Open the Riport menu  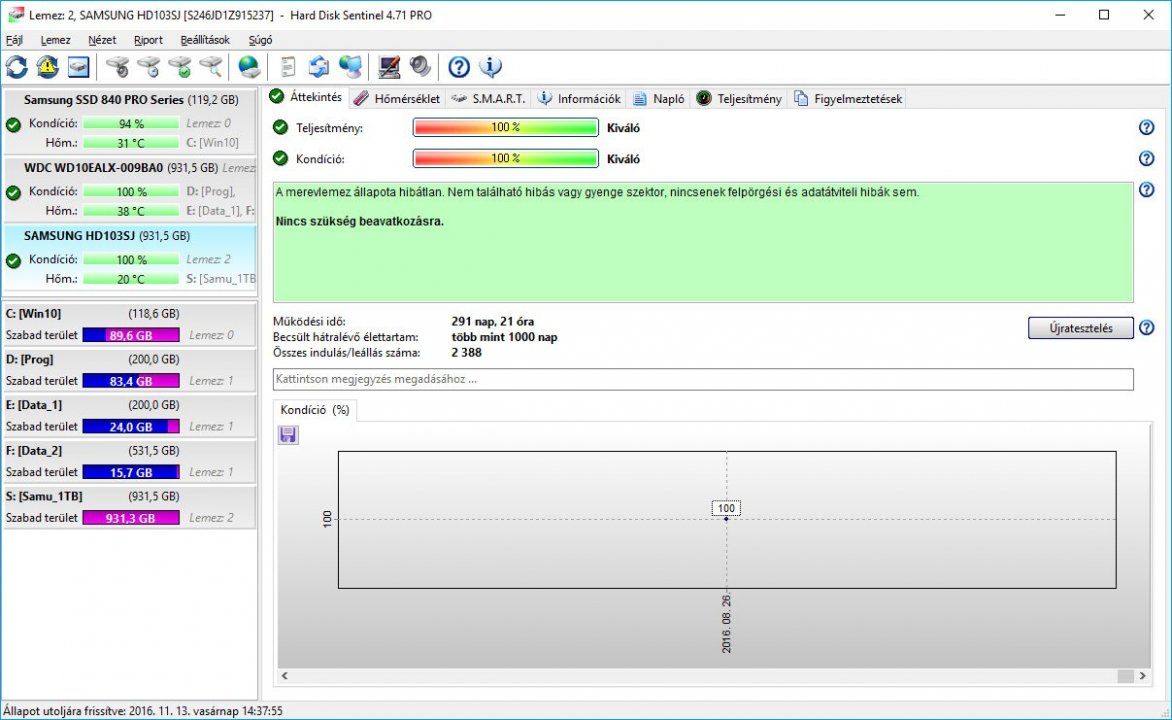148,40
